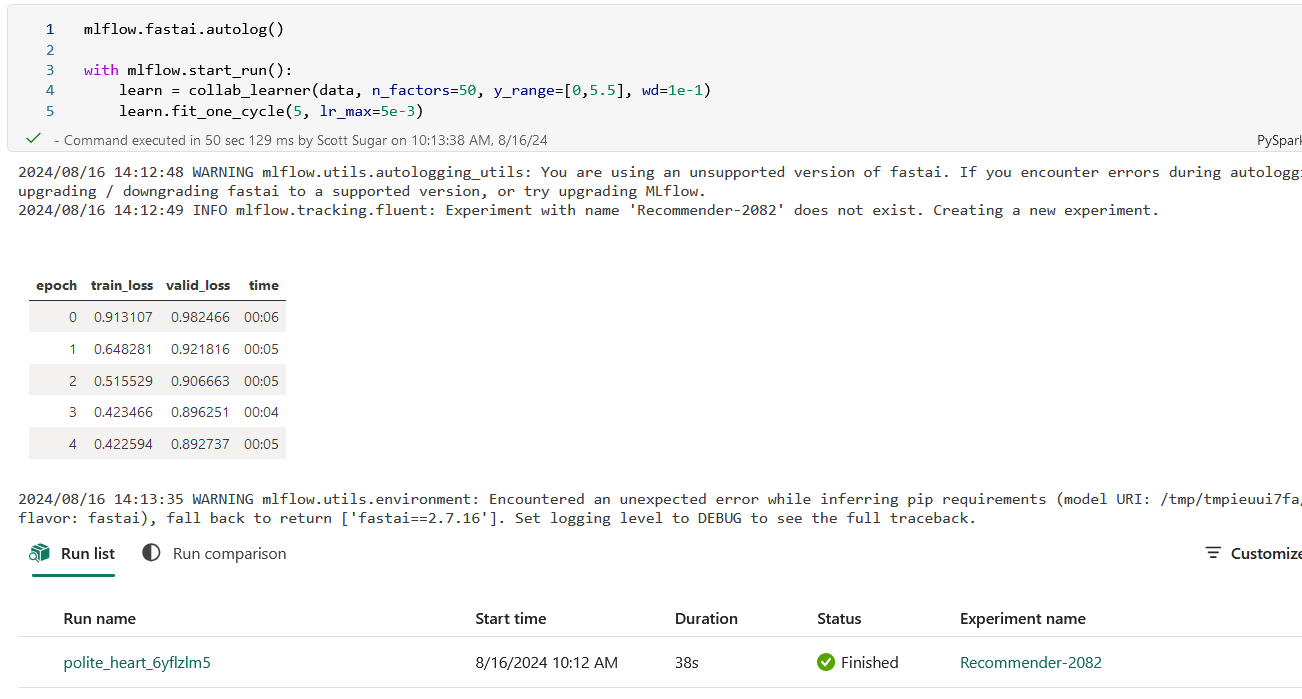Click the 38s duration cell
1302x699 pixels.
tap(686, 662)
